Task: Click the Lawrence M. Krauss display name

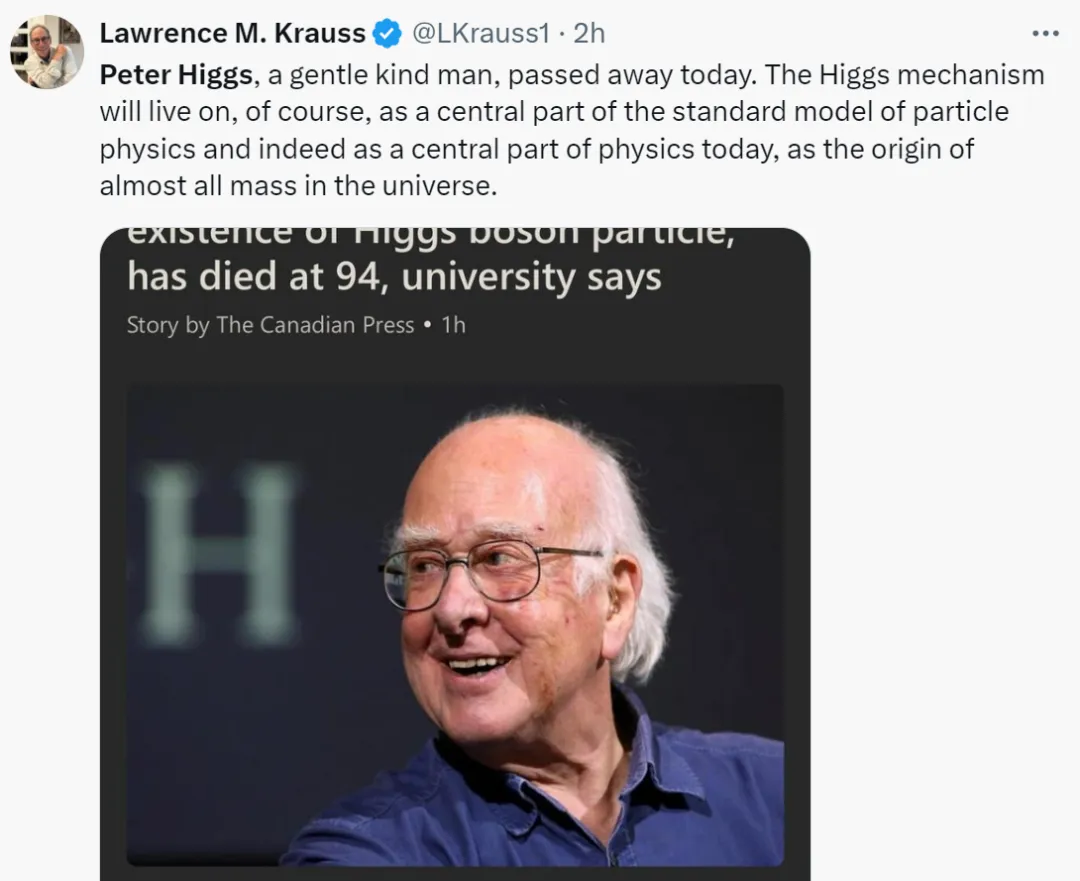Action: (232, 33)
